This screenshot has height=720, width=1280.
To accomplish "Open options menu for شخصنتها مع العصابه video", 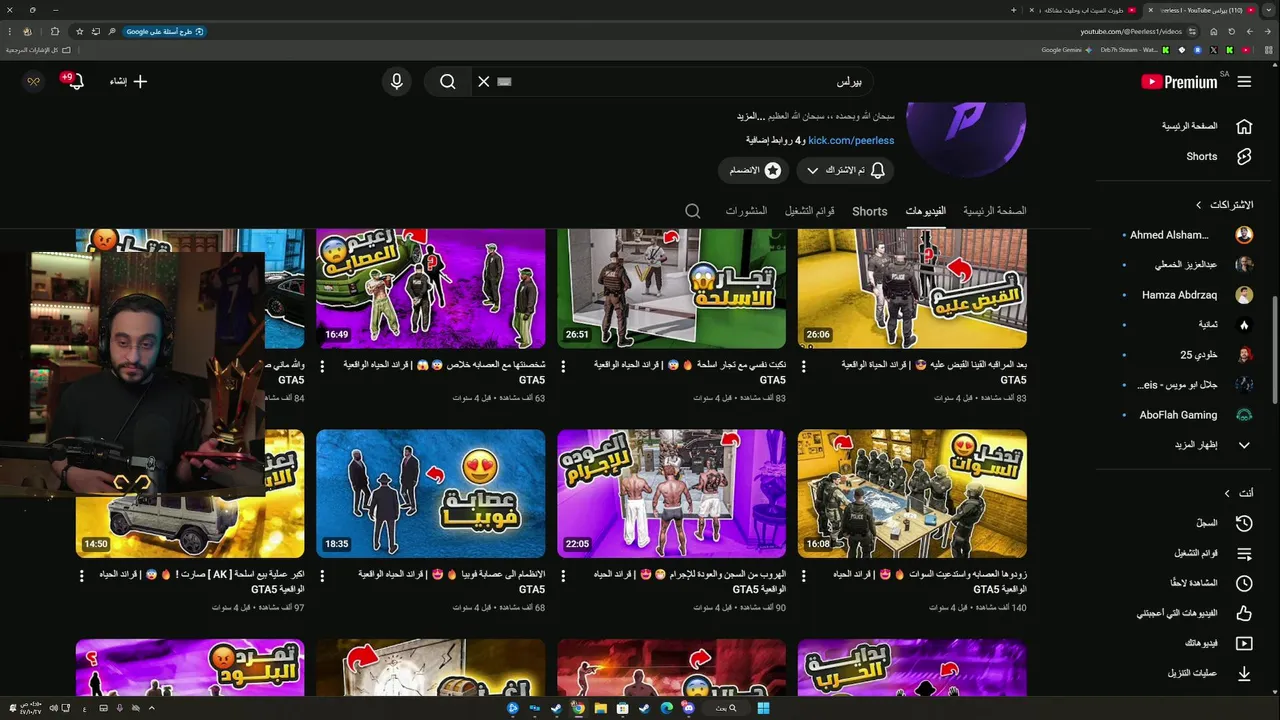I will 322,366.
